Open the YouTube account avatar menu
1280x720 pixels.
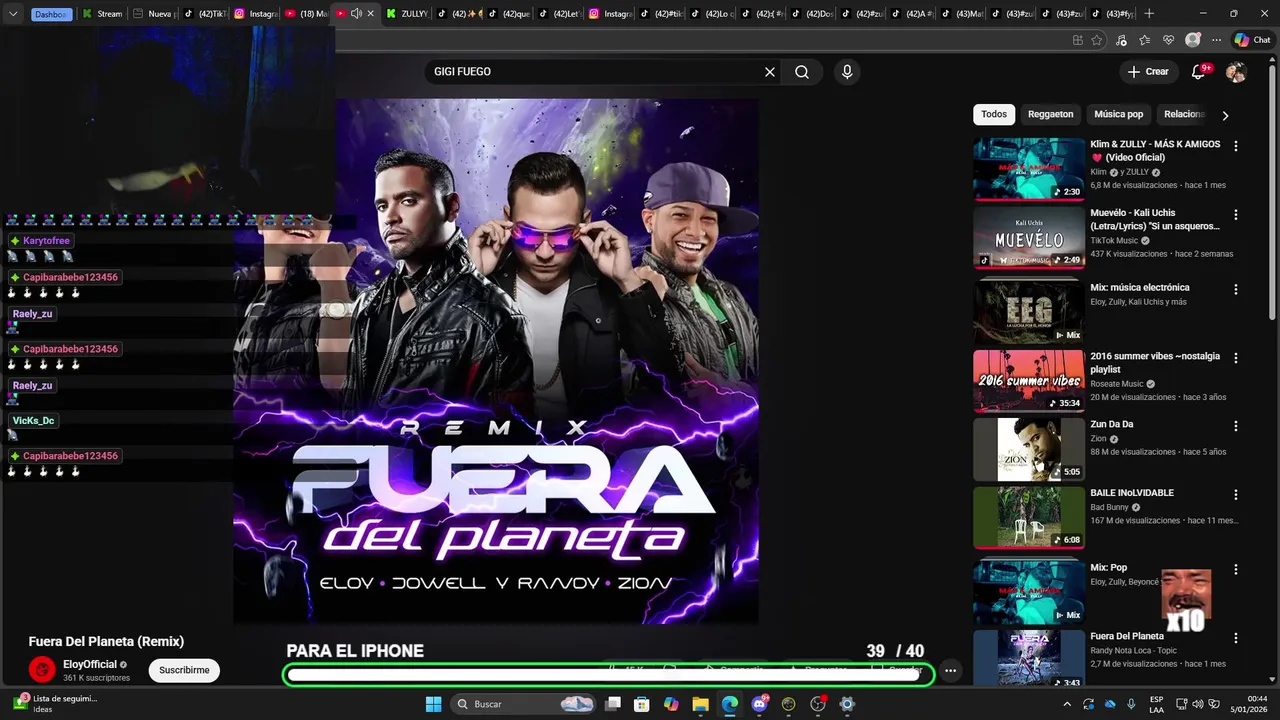coord(1236,72)
